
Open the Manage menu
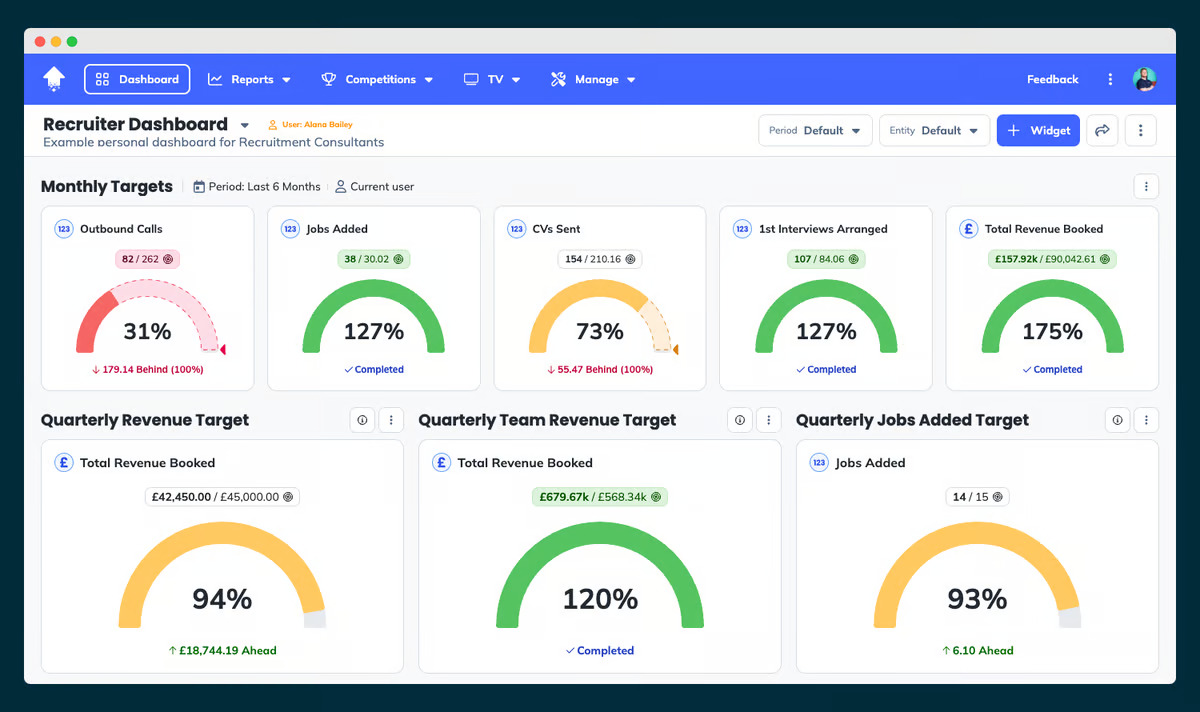(x=593, y=79)
